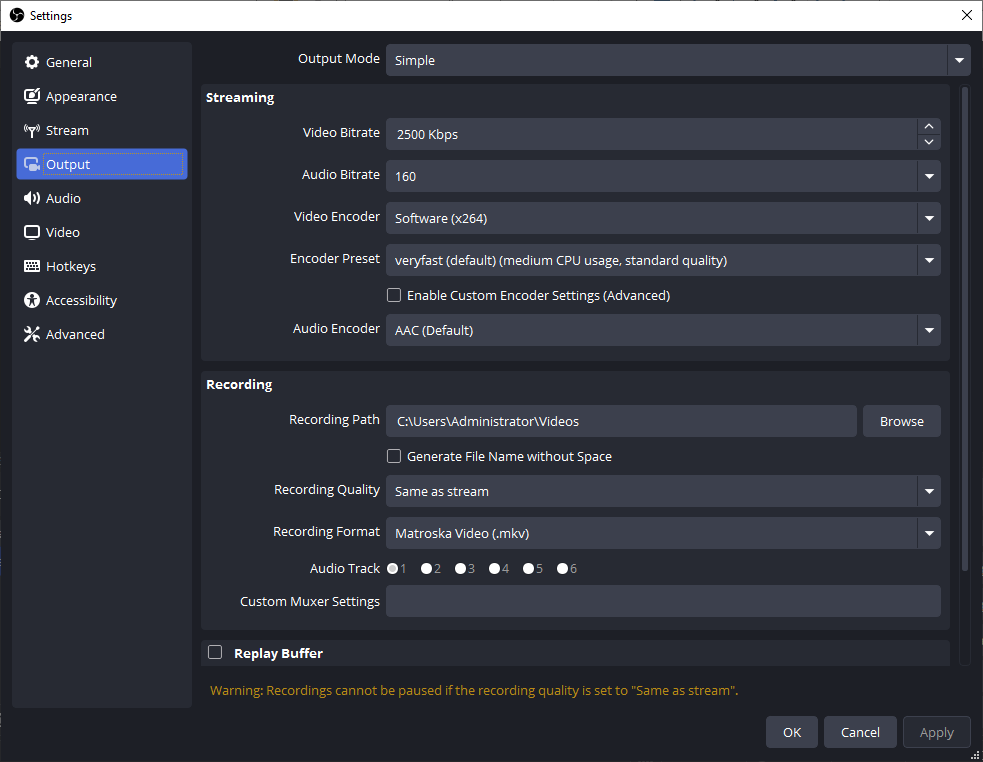Expand the Recording Format dropdown
This screenshot has height=762, width=983.
pos(929,533)
